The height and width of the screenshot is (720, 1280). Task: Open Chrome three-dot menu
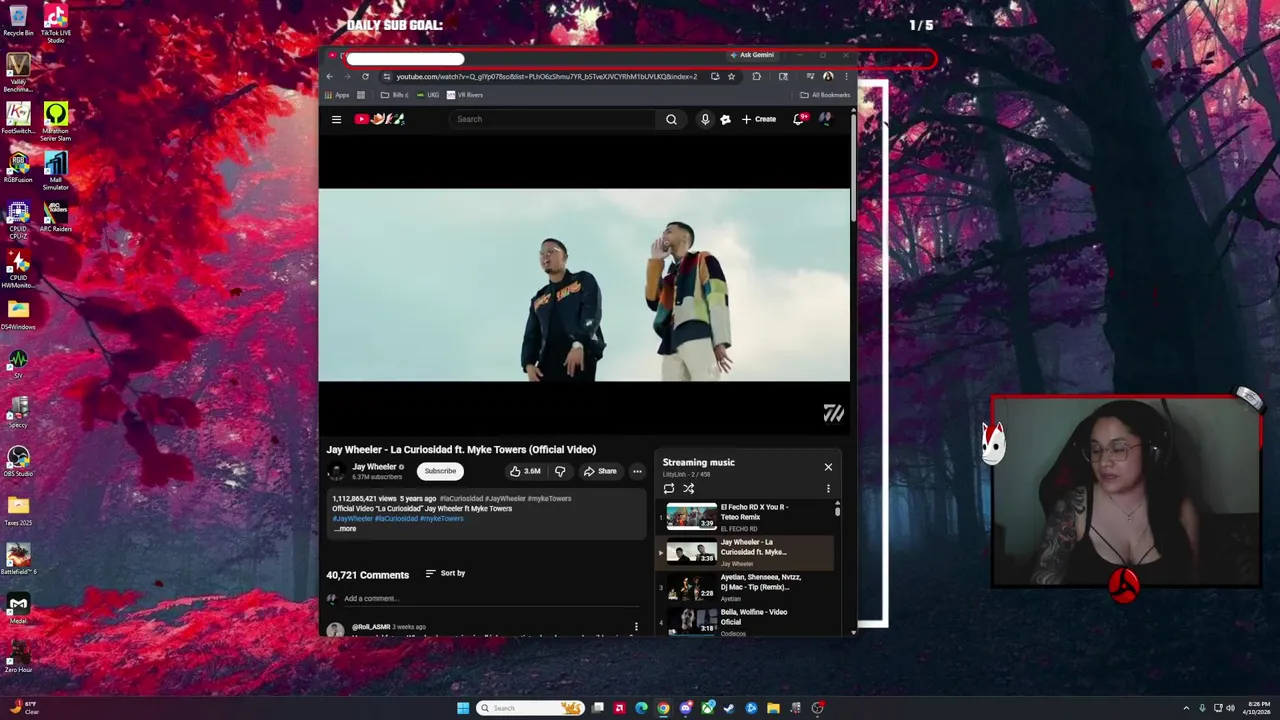[x=846, y=77]
